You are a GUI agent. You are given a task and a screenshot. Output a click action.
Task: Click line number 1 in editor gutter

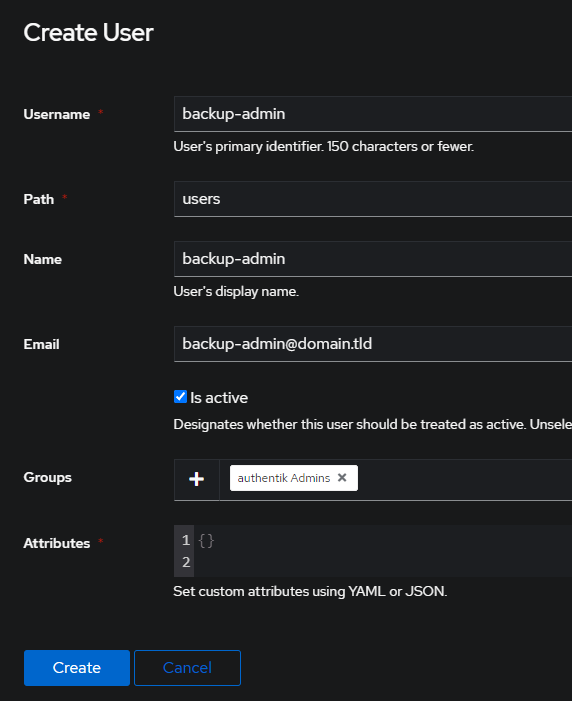(186, 541)
